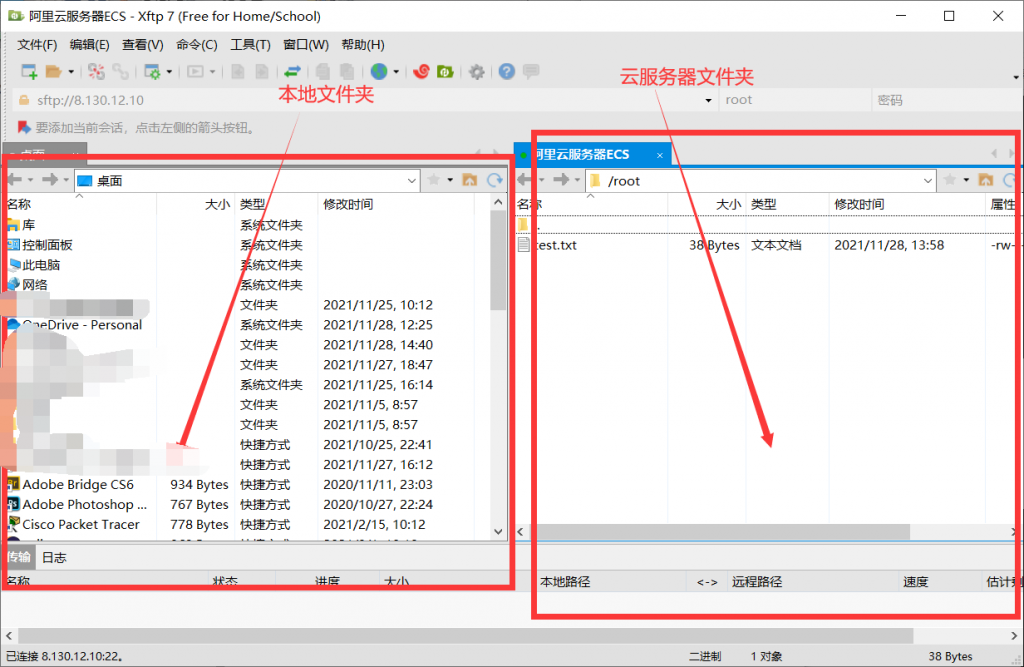Click the sftp://8.130.12.10 address field
Viewport: 1024px width, 667px height.
point(366,100)
